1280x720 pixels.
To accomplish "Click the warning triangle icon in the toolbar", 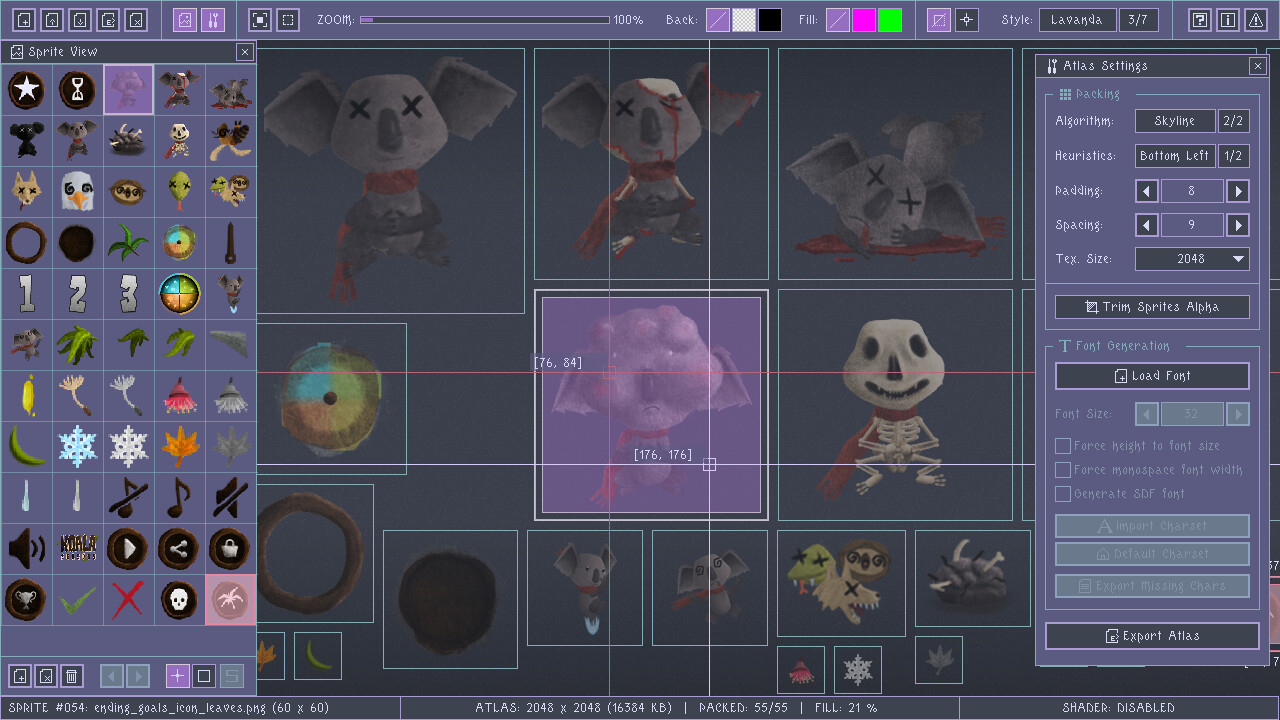I will click(x=1256, y=19).
